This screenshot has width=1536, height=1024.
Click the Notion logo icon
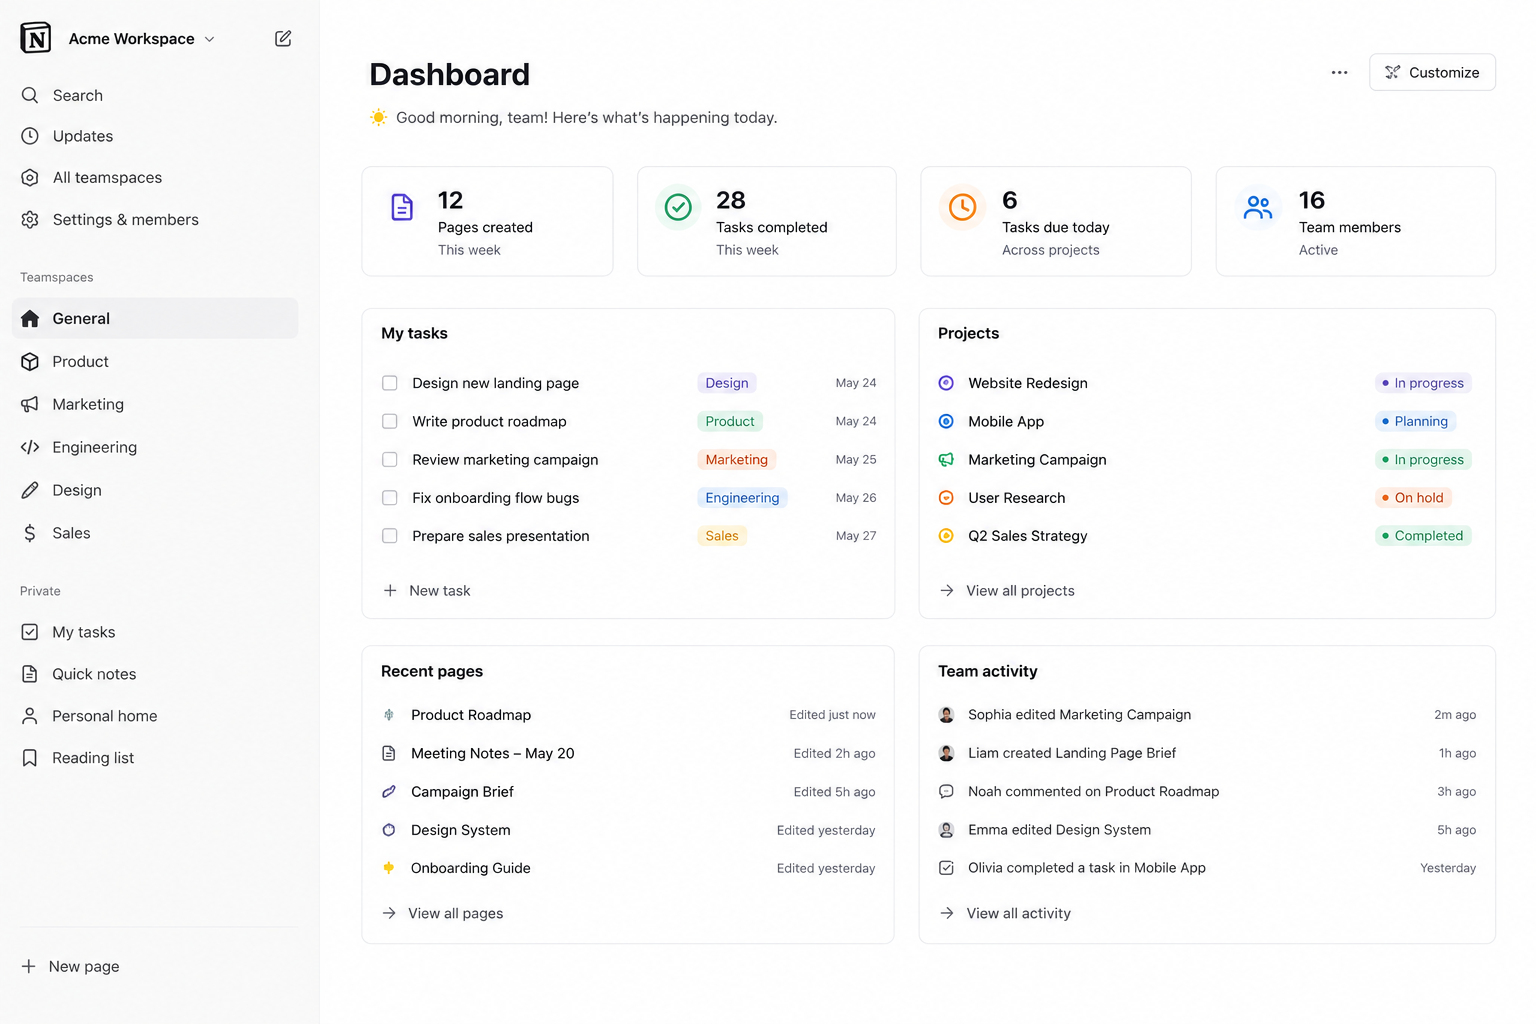(36, 38)
